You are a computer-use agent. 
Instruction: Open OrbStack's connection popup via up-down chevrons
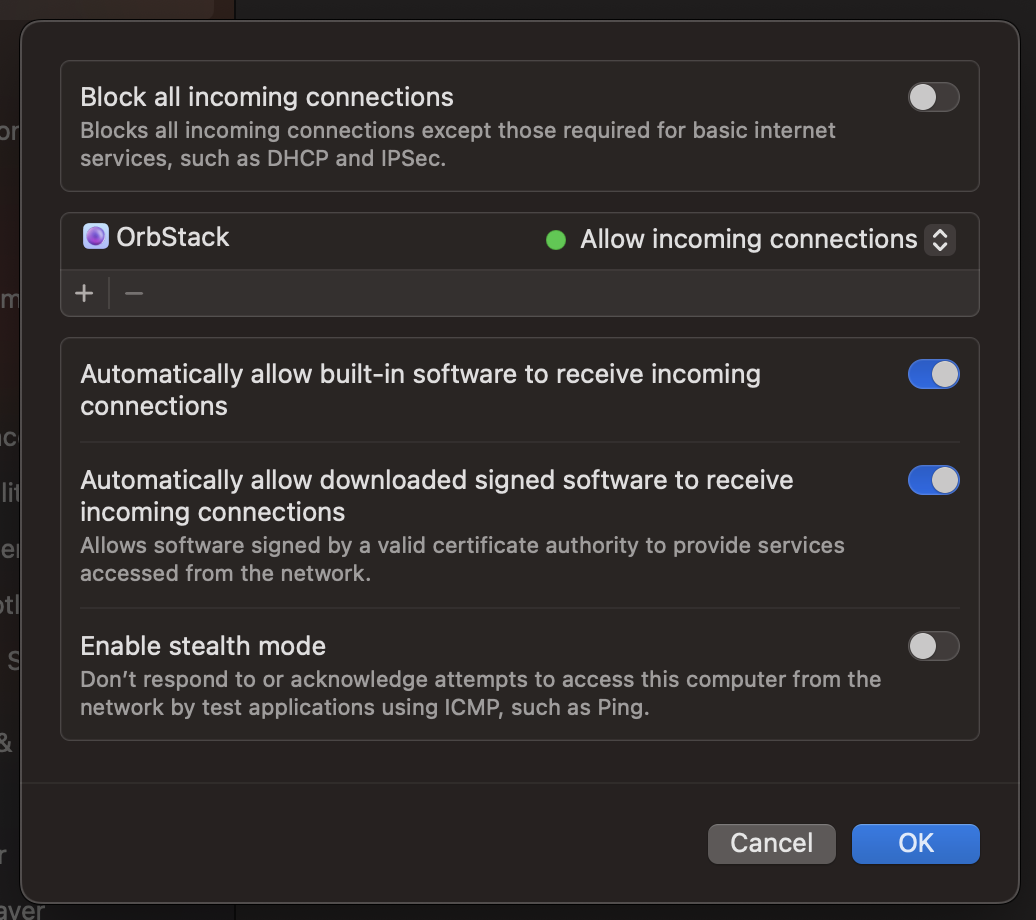[x=939, y=240]
